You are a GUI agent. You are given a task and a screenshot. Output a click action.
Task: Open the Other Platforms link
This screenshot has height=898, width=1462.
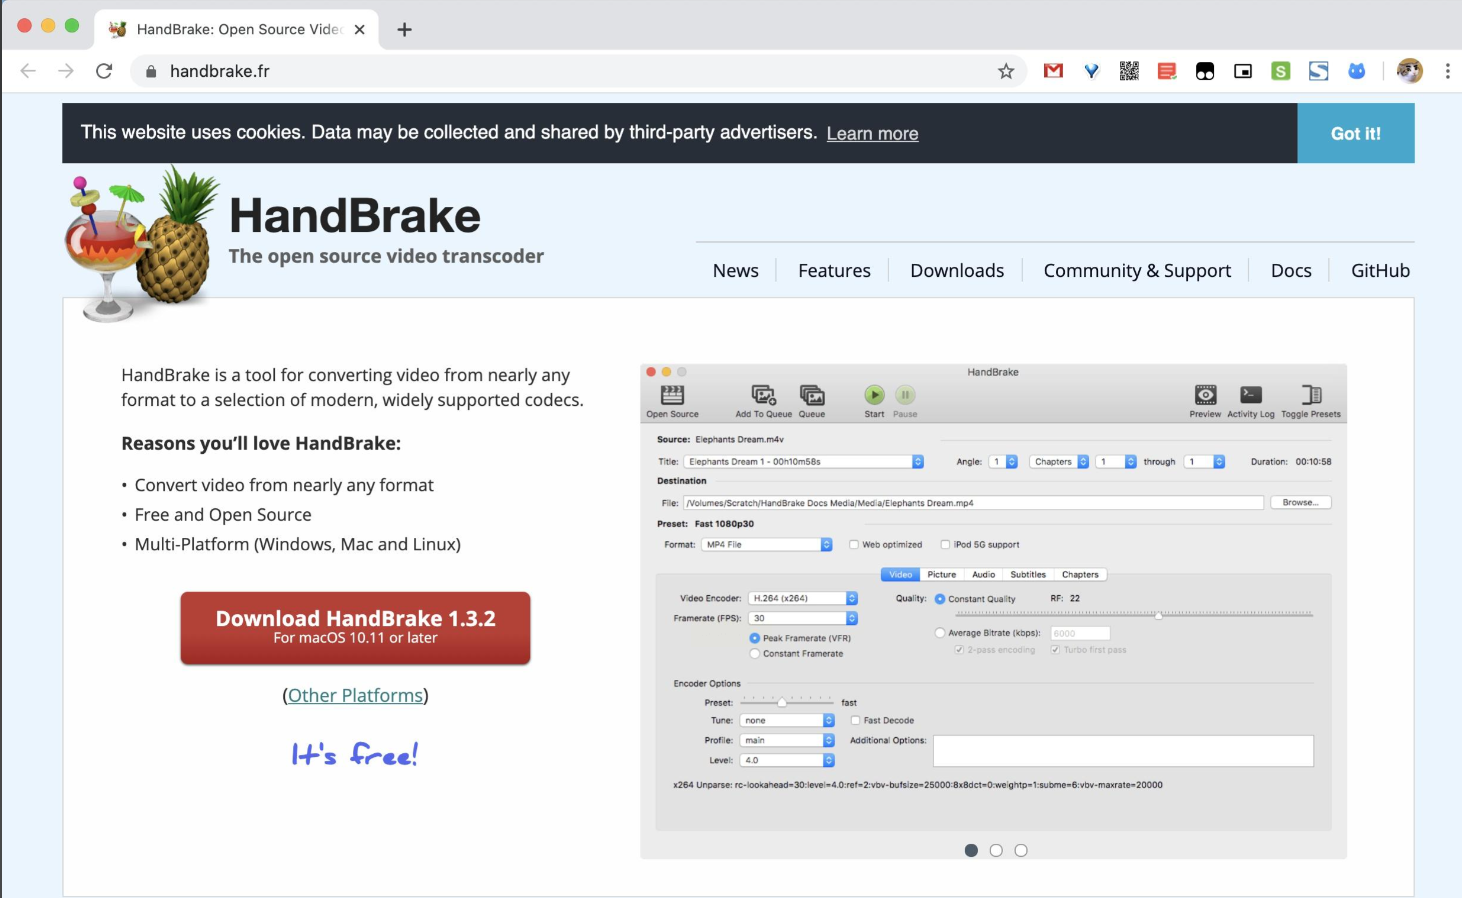pyautogui.click(x=355, y=696)
